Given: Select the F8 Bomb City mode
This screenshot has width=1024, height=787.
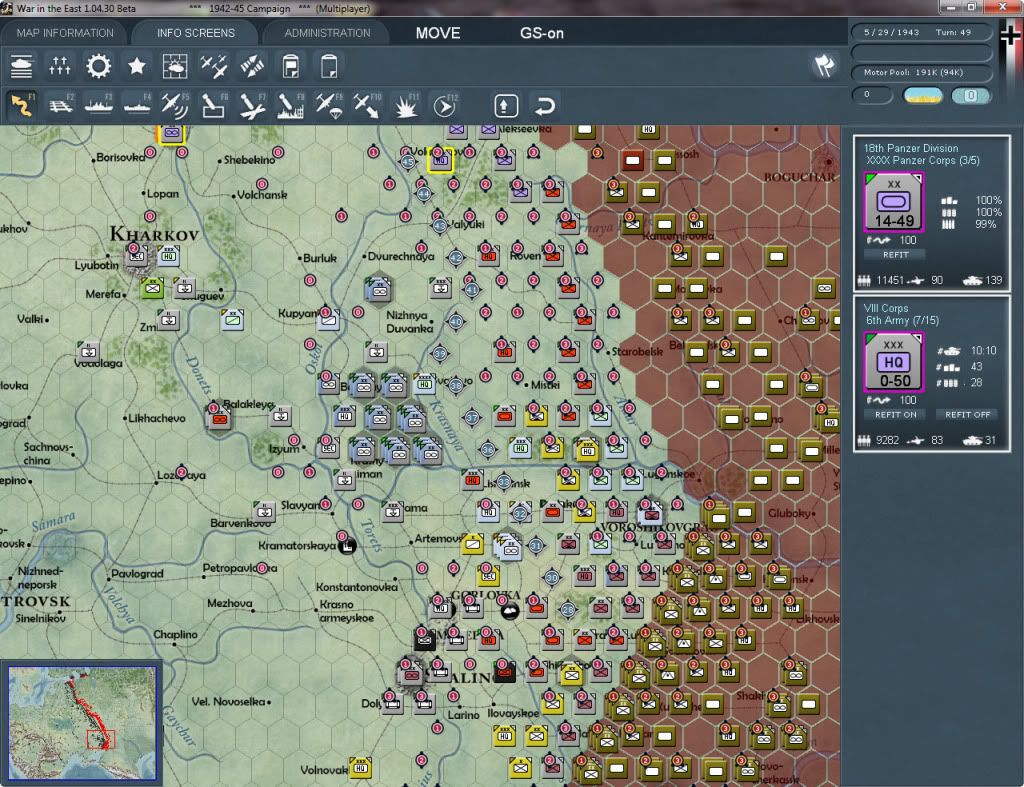Looking at the screenshot, I should [290, 105].
